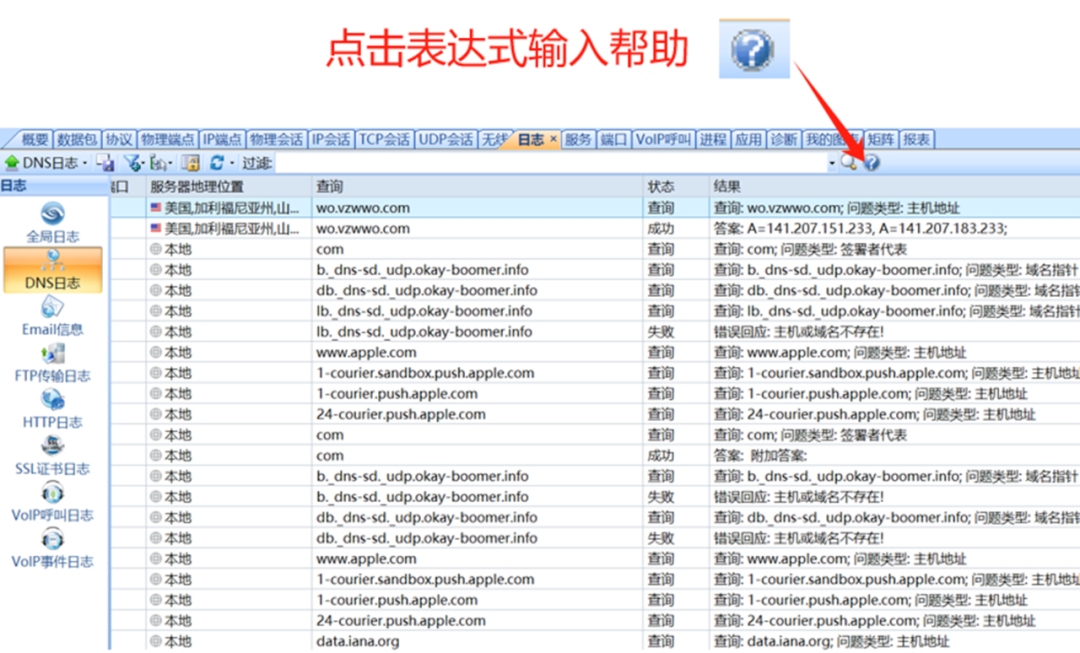Open Email信息 in the log sidebar
This screenshot has height=653, width=1080.
52,316
